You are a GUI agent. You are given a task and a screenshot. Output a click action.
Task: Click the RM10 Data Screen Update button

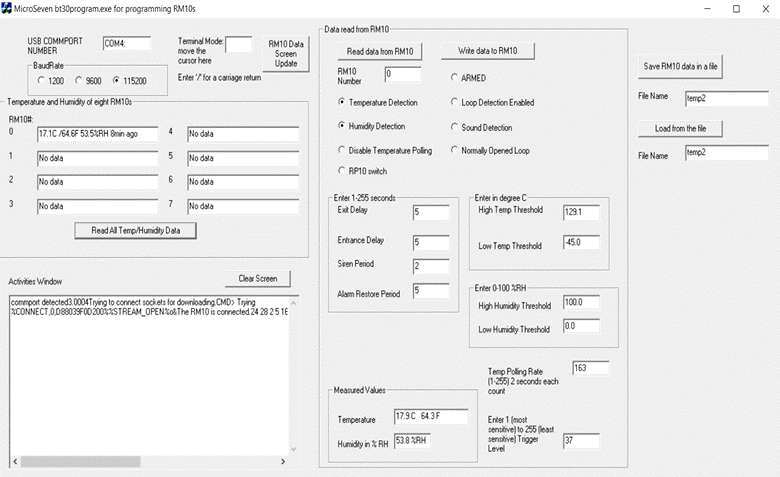point(286,54)
